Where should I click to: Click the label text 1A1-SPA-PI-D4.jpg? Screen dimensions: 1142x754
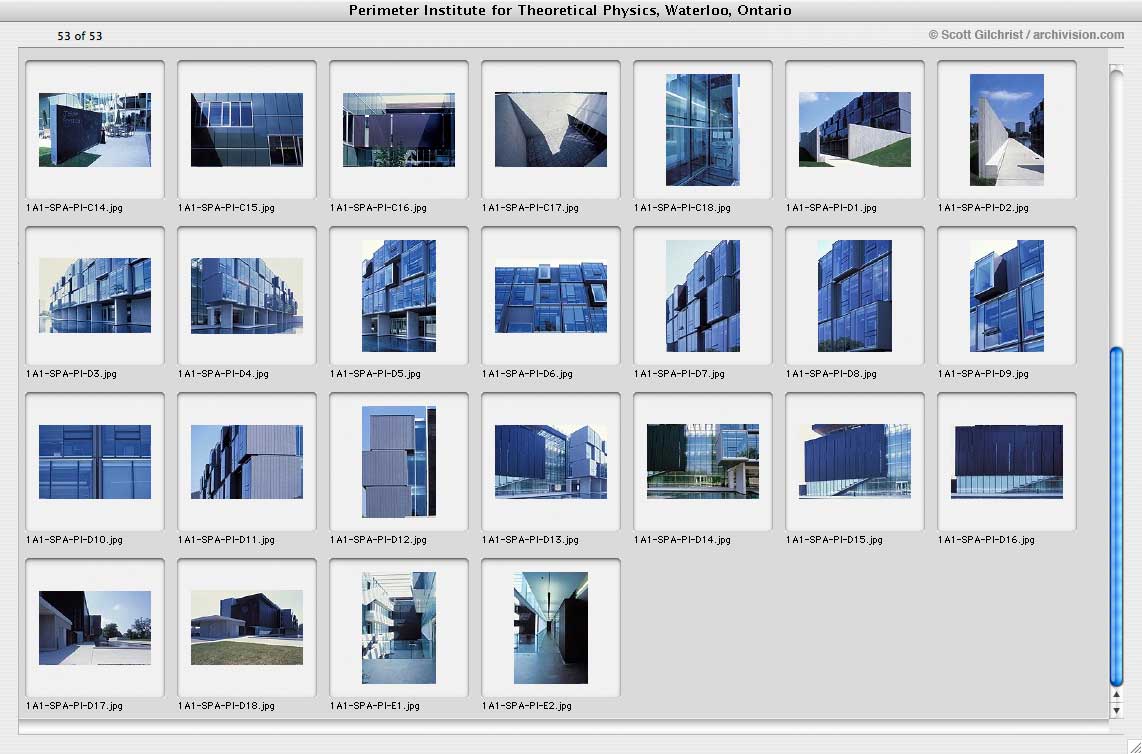point(224,374)
